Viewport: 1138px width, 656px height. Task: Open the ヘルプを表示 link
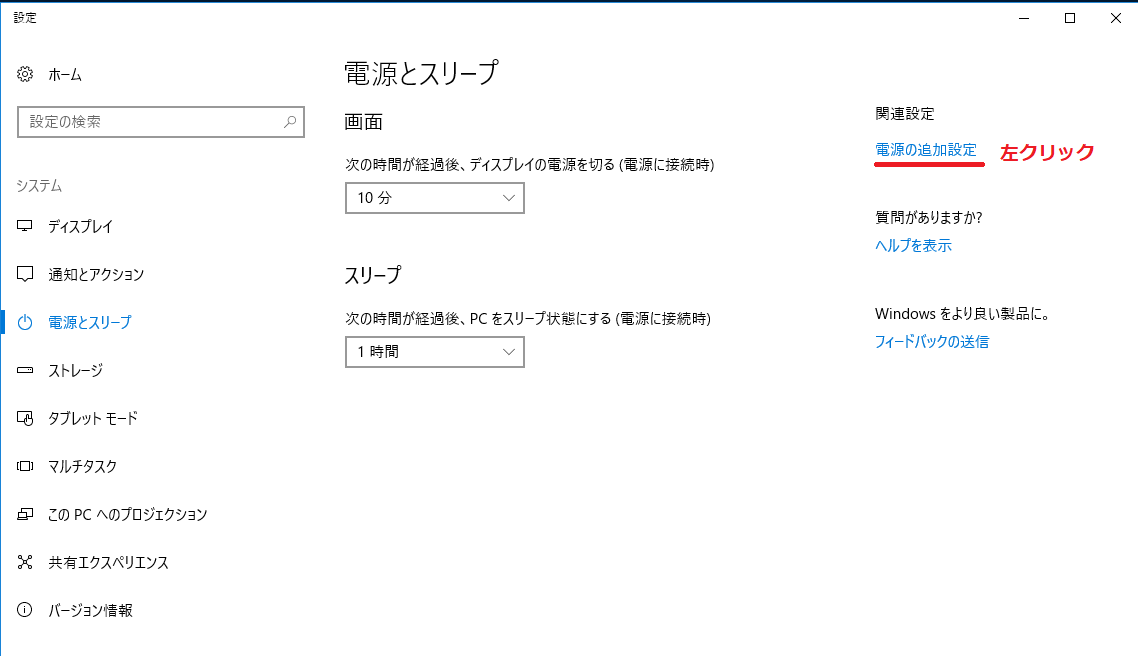pyautogui.click(x=913, y=245)
